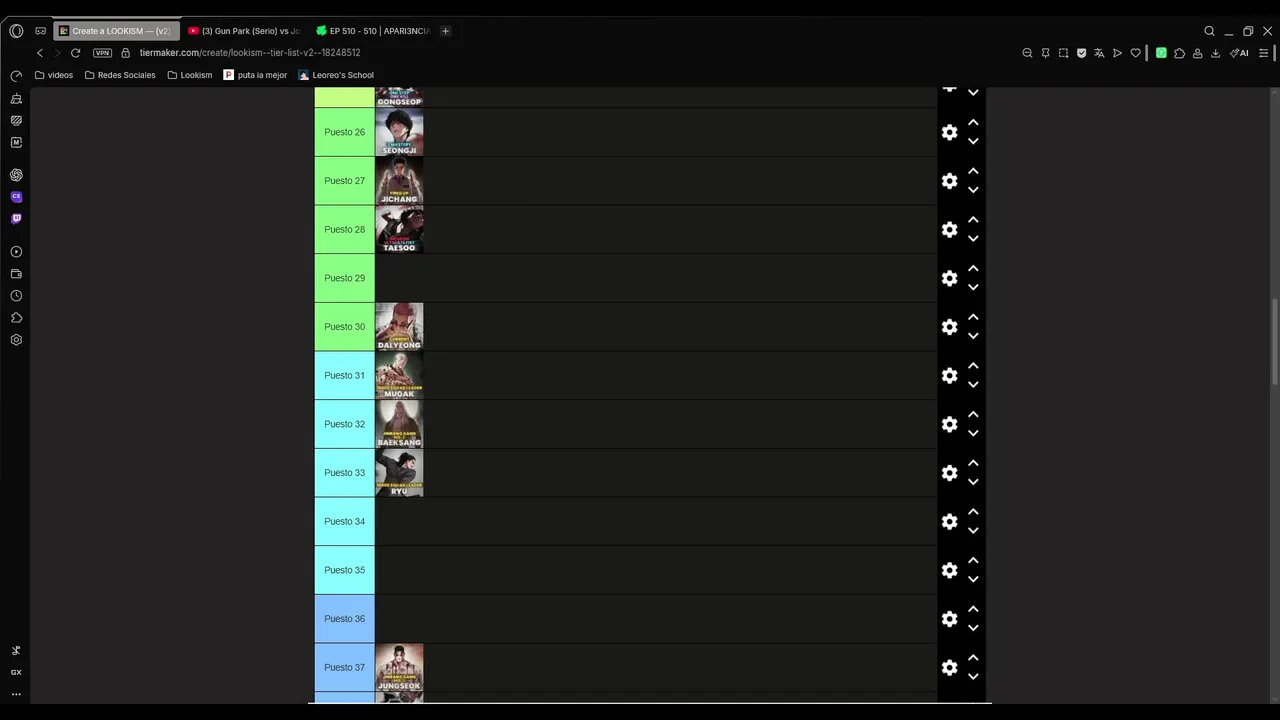Select the Seongji character card
This screenshot has width=1280, height=720.
coord(399,132)
